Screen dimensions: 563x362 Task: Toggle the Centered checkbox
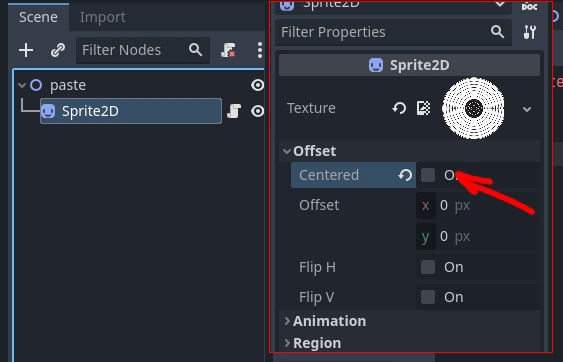(x=428, y=175)
